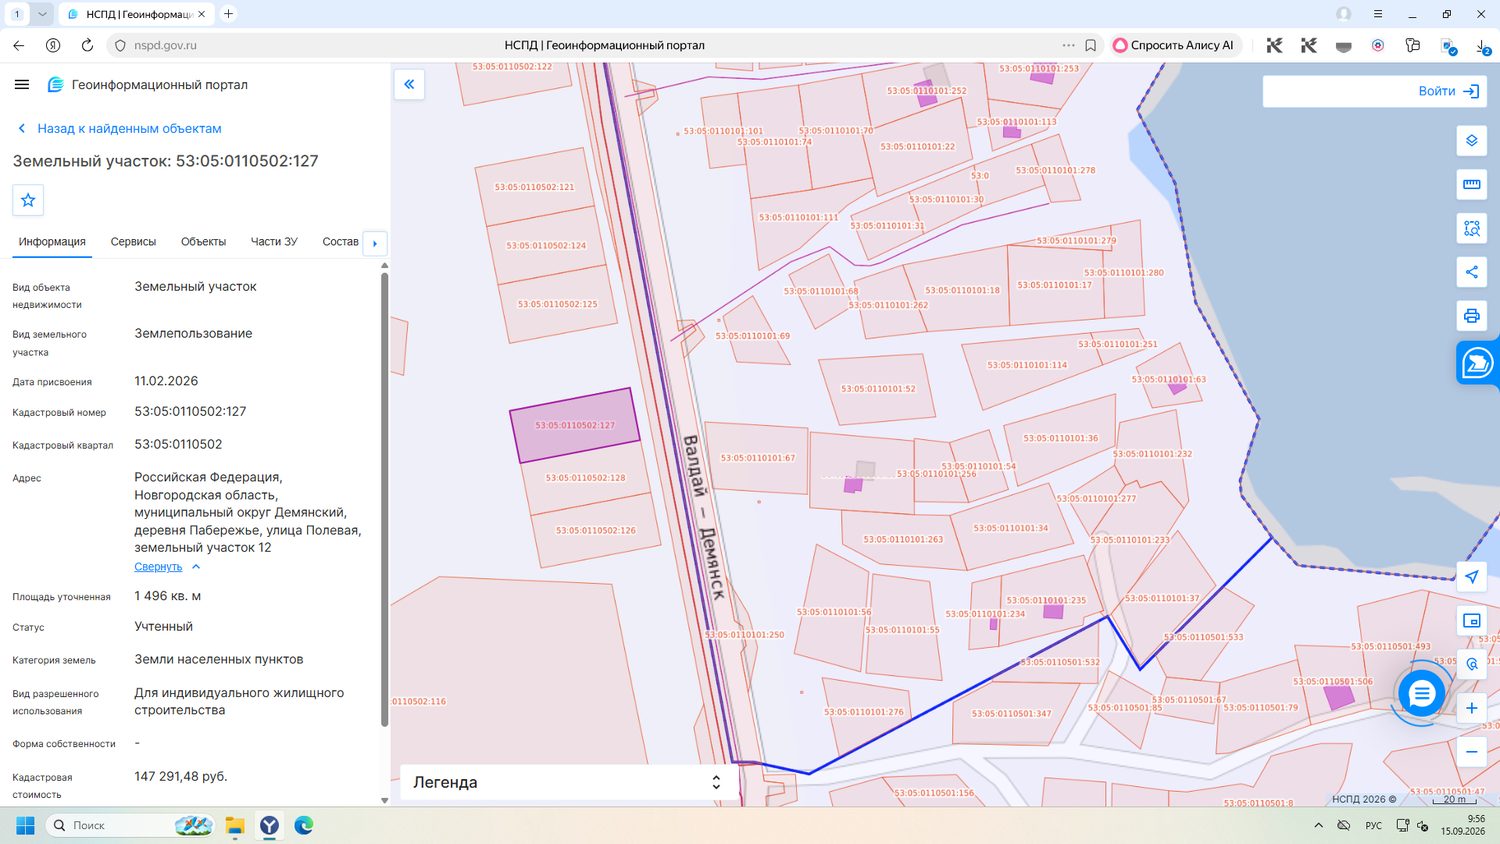Open the overview mini-map icon
This screenshot has width=1500, height=844.
coord(1471,621)
